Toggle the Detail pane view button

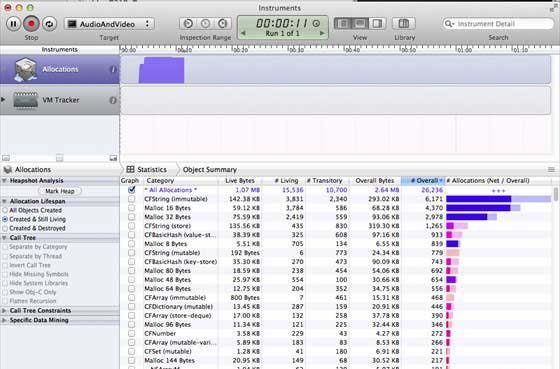click(x=360, y=24)
